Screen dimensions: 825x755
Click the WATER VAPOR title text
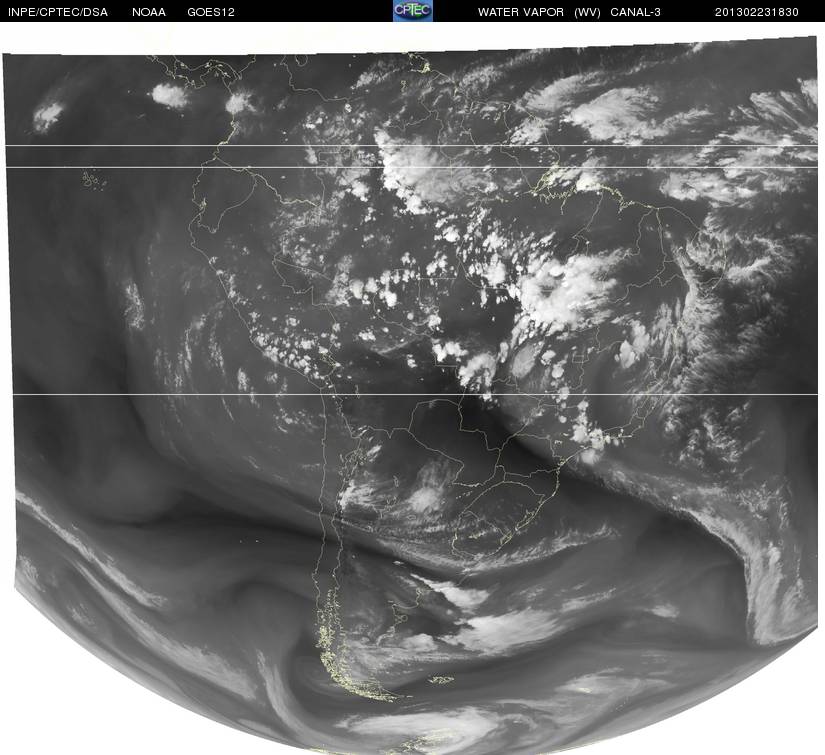520,12
